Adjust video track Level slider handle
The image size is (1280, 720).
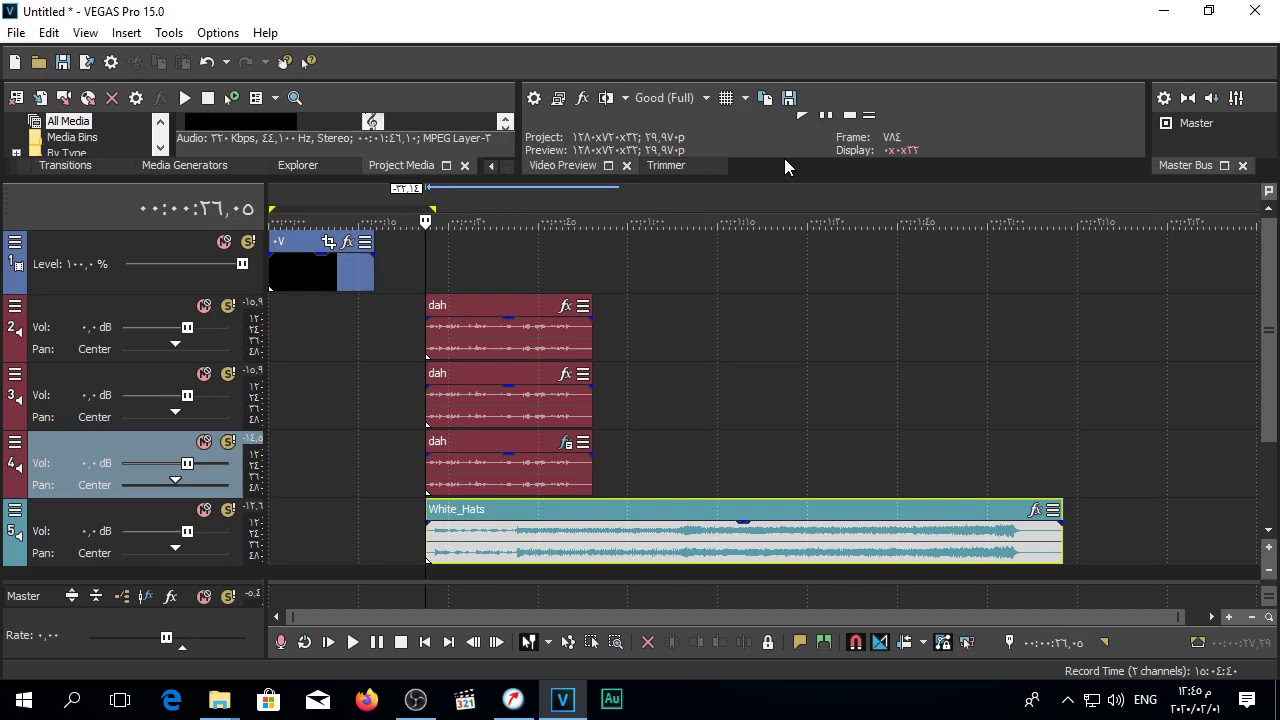(242, 264)
